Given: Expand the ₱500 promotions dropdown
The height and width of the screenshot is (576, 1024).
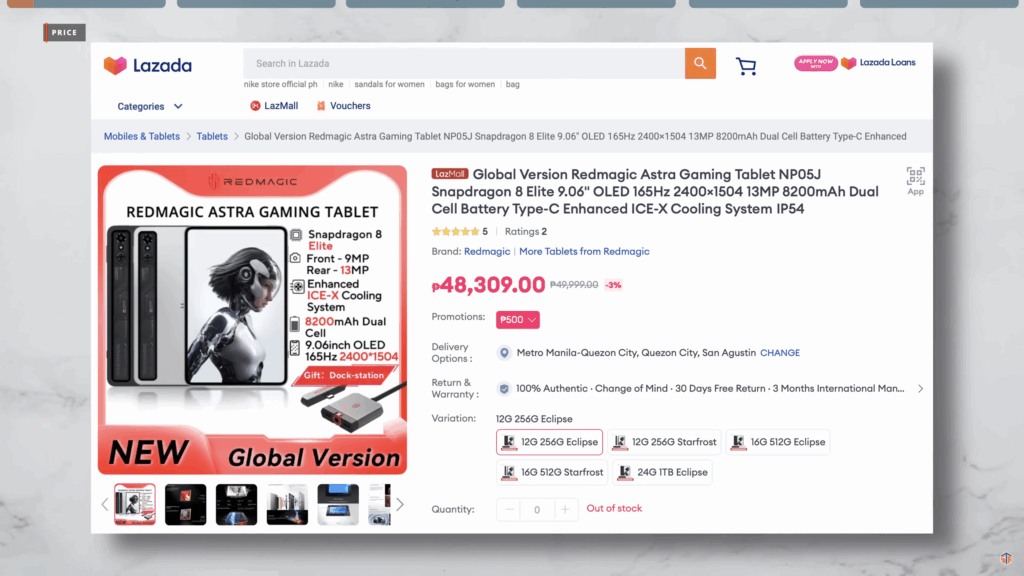Looking at the screenshot, I should [x=518, y=320].
